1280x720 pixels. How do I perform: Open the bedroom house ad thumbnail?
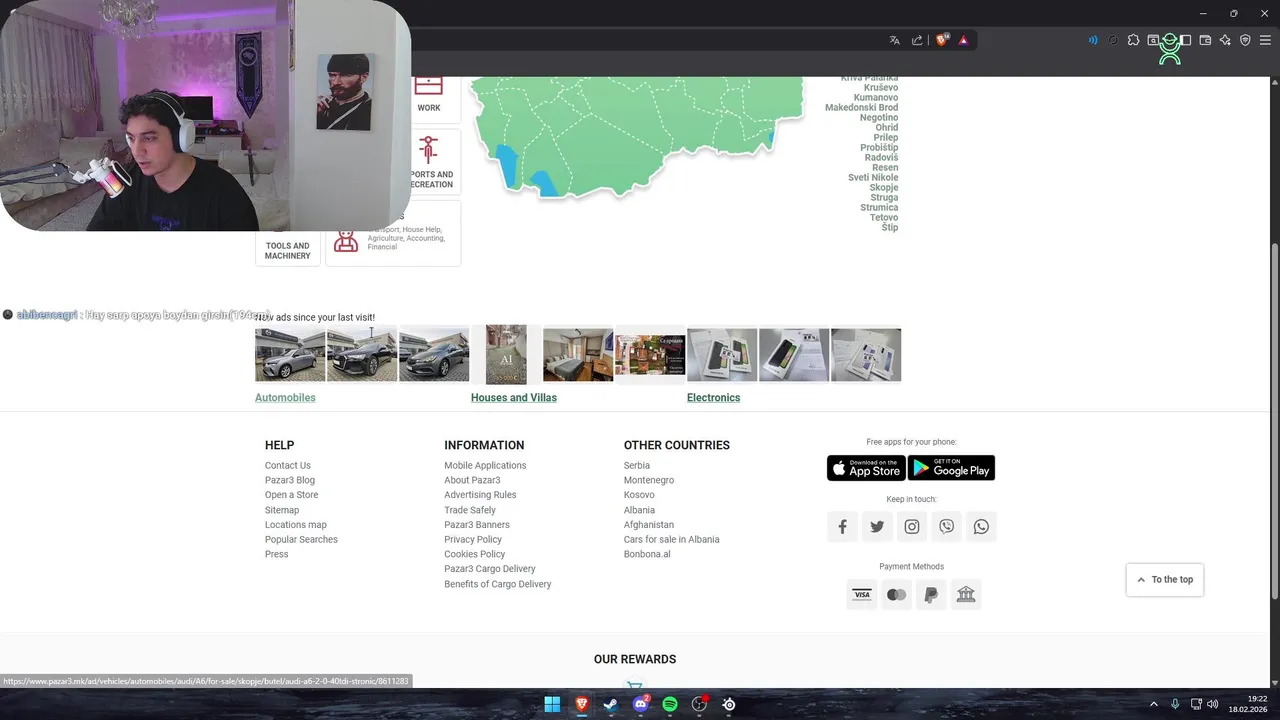click(x=578, y=354)
